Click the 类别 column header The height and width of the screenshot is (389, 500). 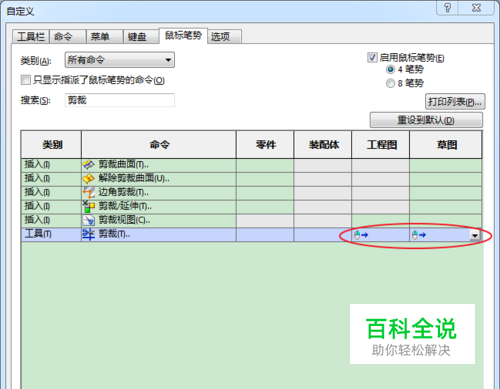coord(52,145)
